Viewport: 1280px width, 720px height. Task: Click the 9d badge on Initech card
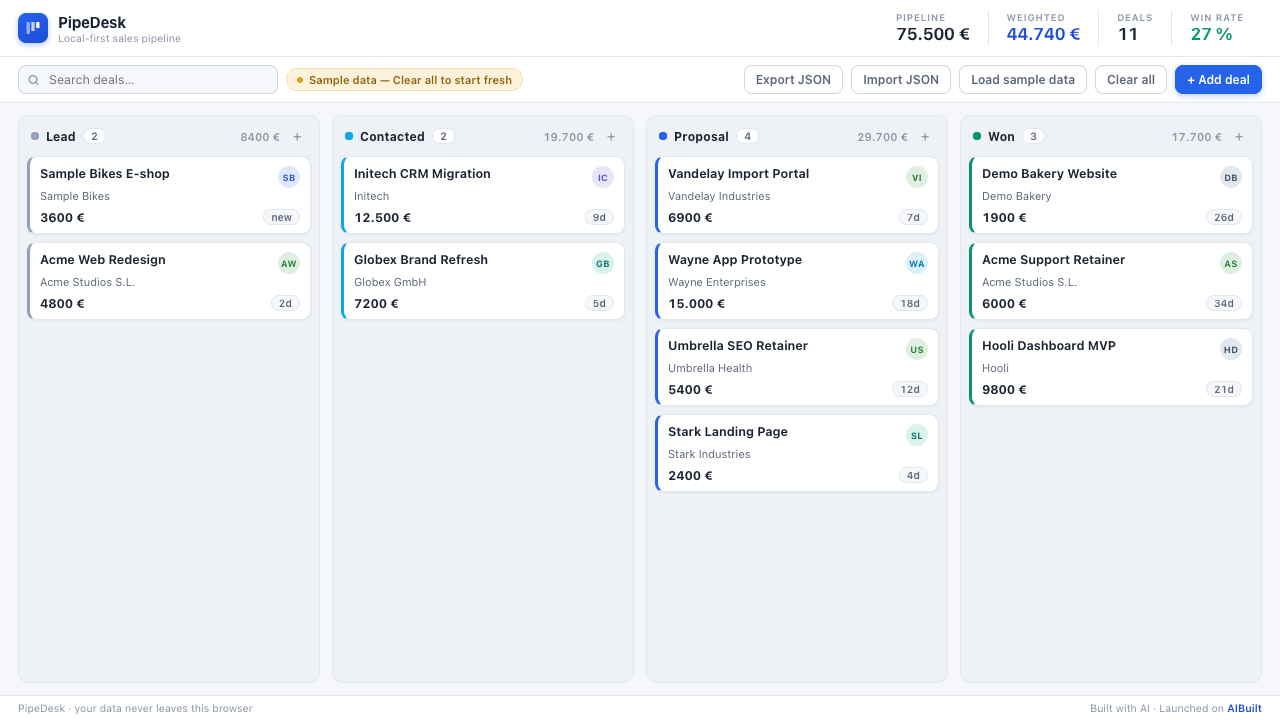coord(600,217)
